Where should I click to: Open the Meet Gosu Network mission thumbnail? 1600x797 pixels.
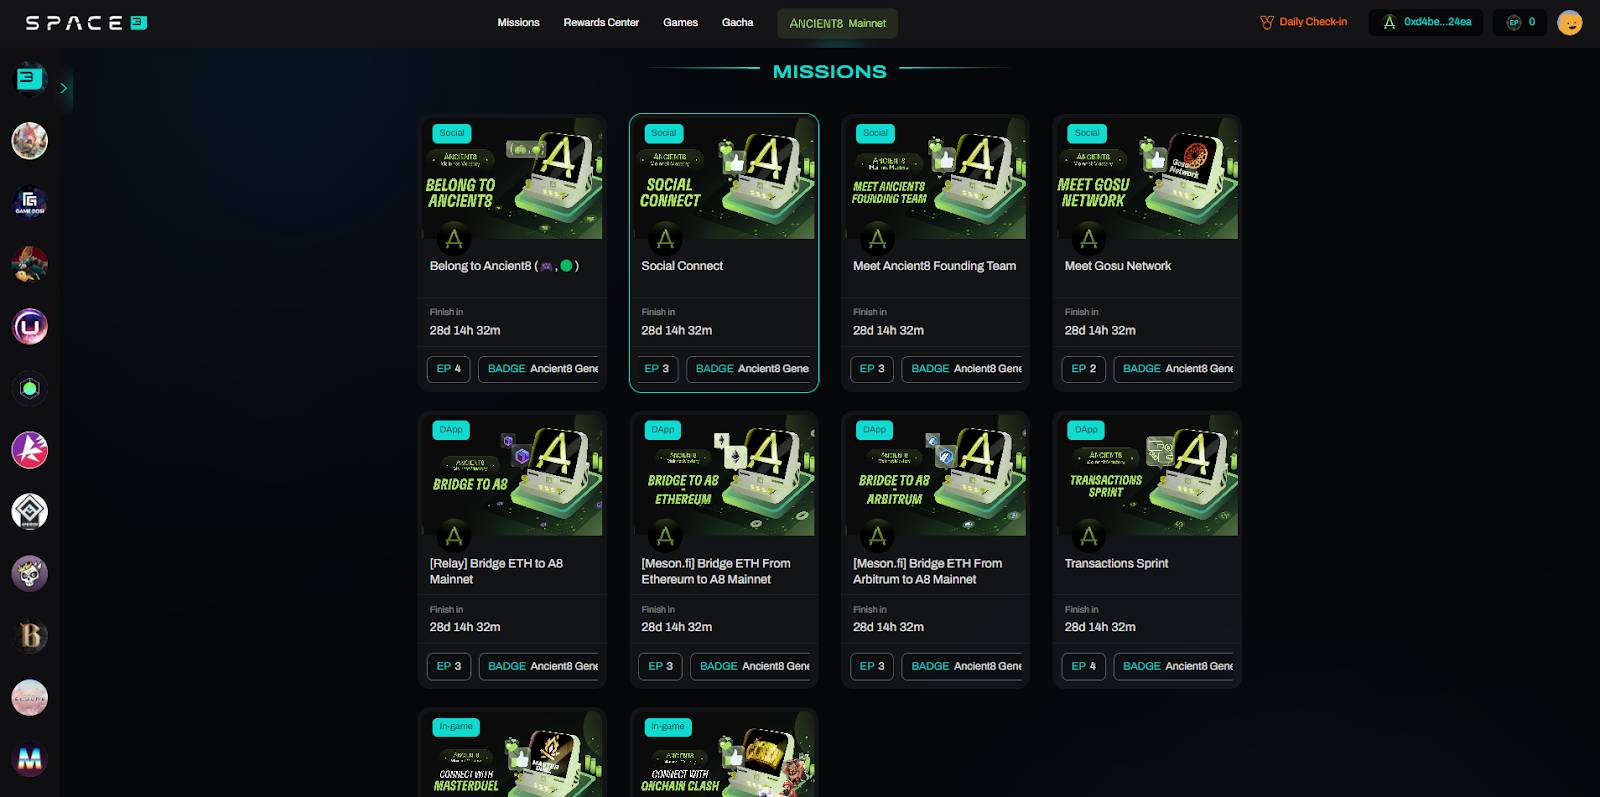[1148, 179]
